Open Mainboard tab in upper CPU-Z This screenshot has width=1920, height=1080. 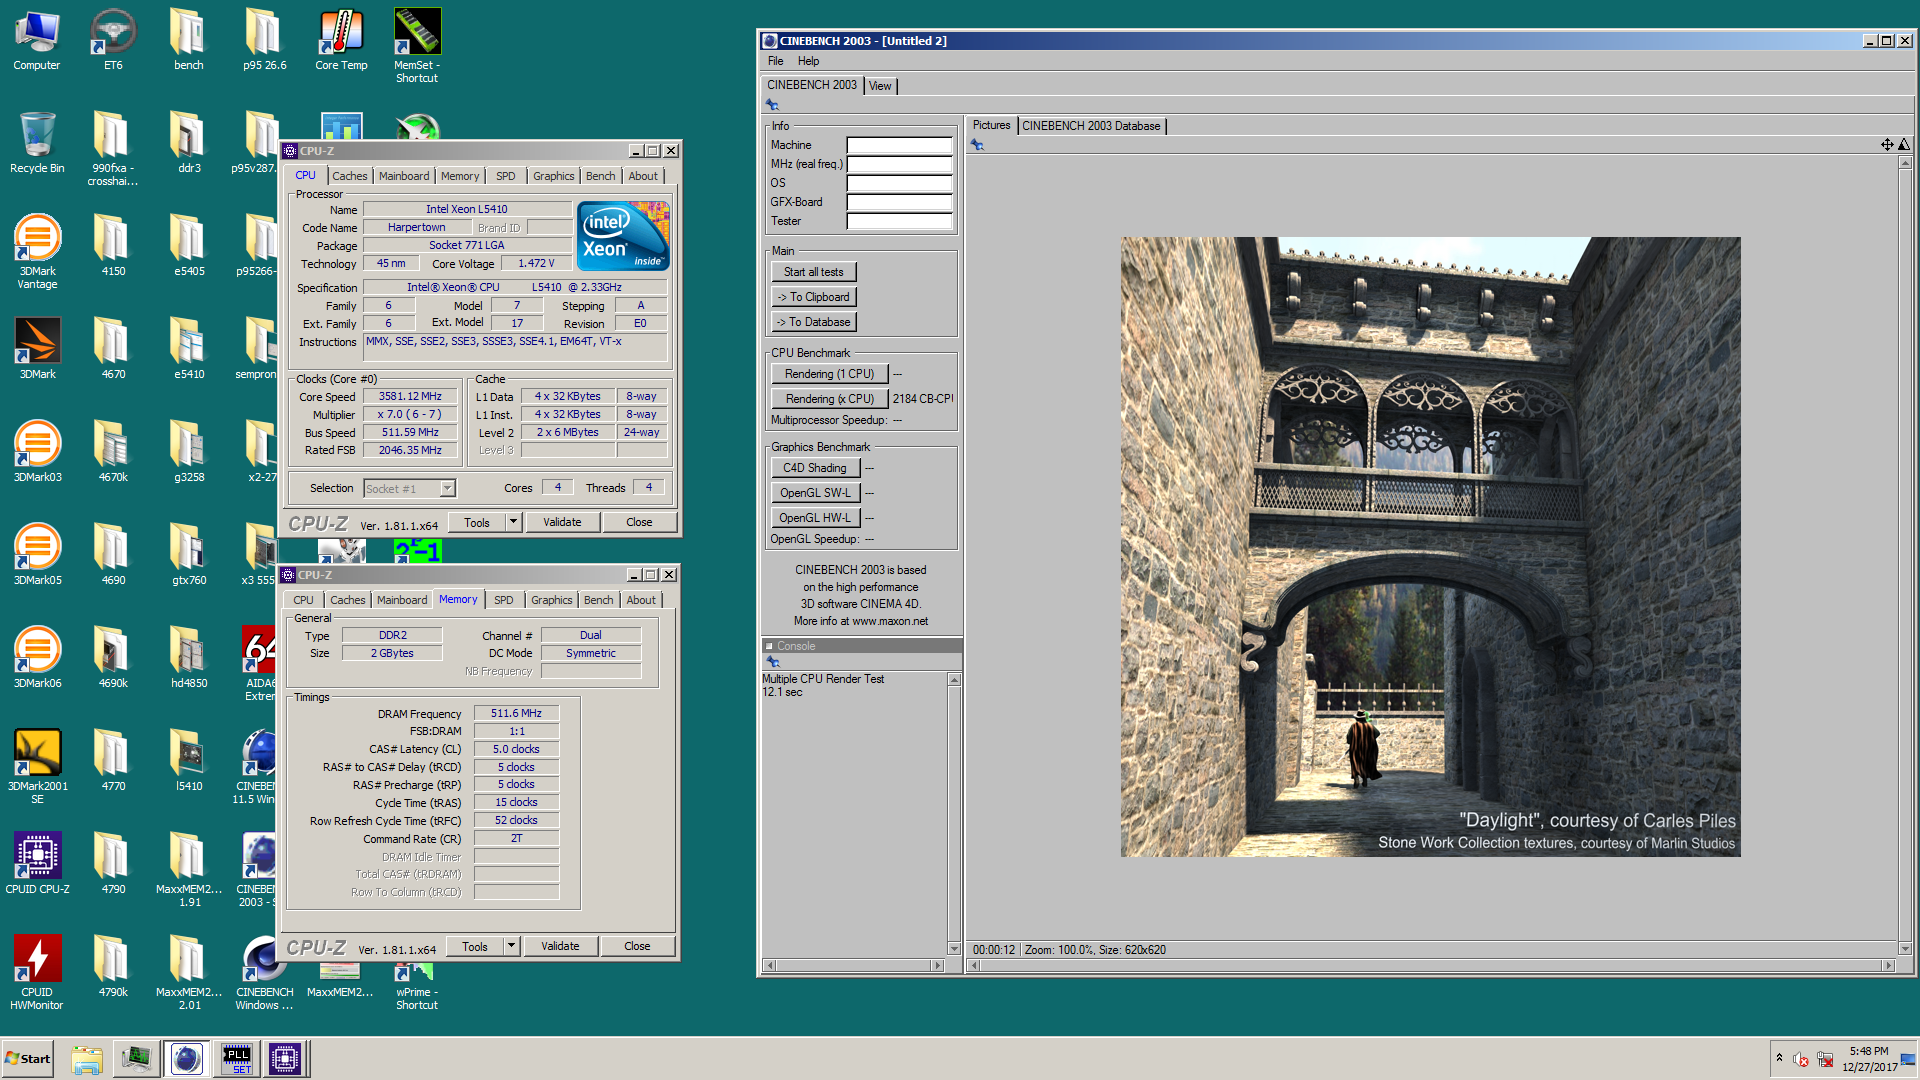(403, 176)
